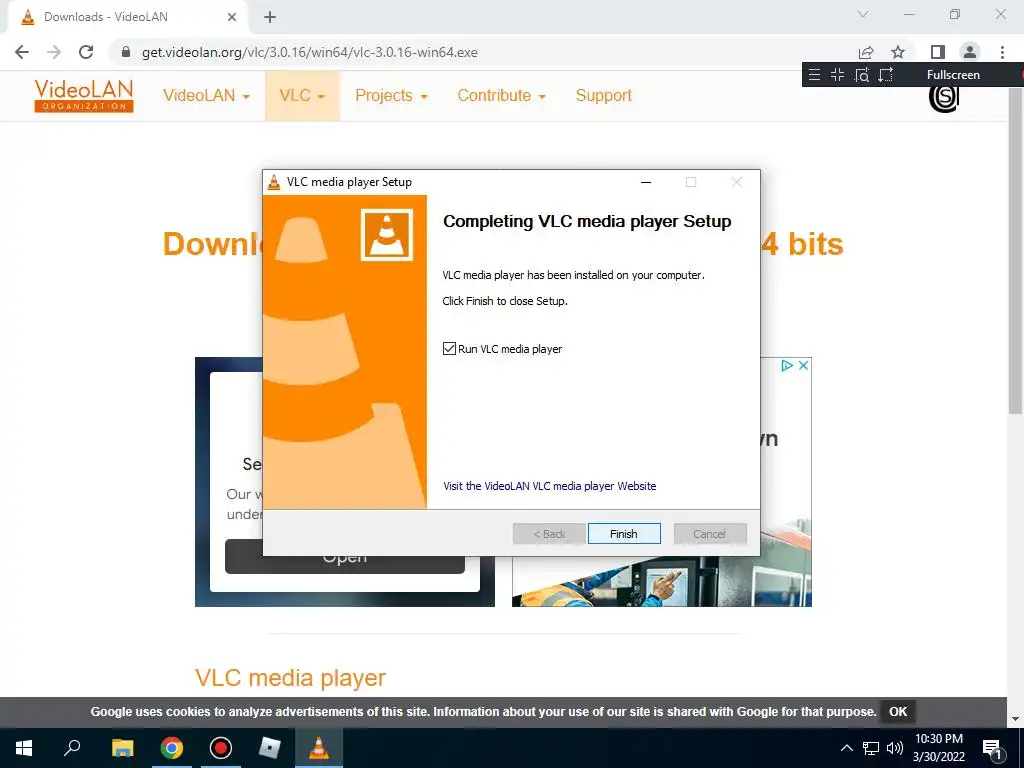Show hidden system tray icons
1024x768 pixels.
[x=846, y=748]
